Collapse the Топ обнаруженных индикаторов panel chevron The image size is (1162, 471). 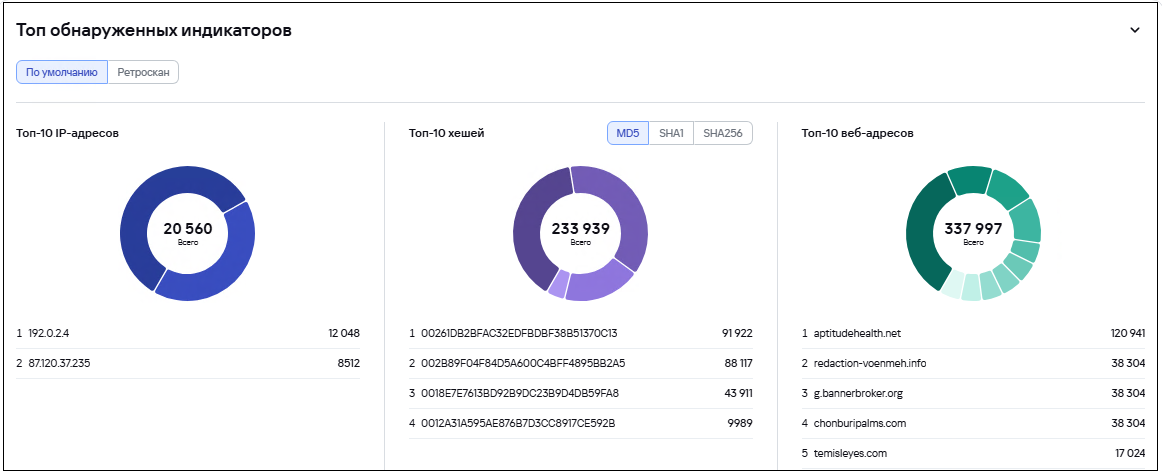[x=1134, y=30]
